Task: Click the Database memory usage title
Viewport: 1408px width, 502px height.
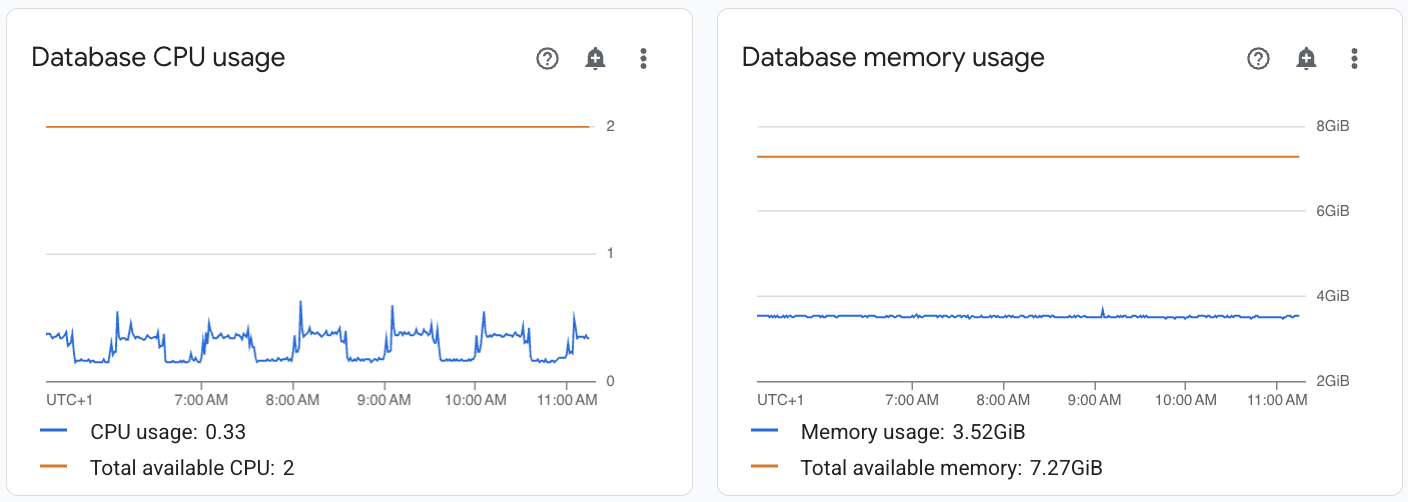Action: point(893,57)
